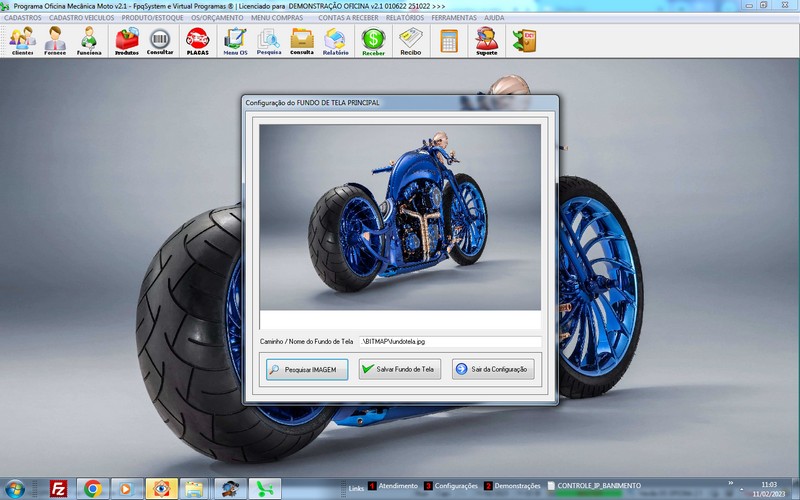This screenshot has width=800, height=500.
Task: Open the eye image viewer taskbar icon
Action: 161,489
